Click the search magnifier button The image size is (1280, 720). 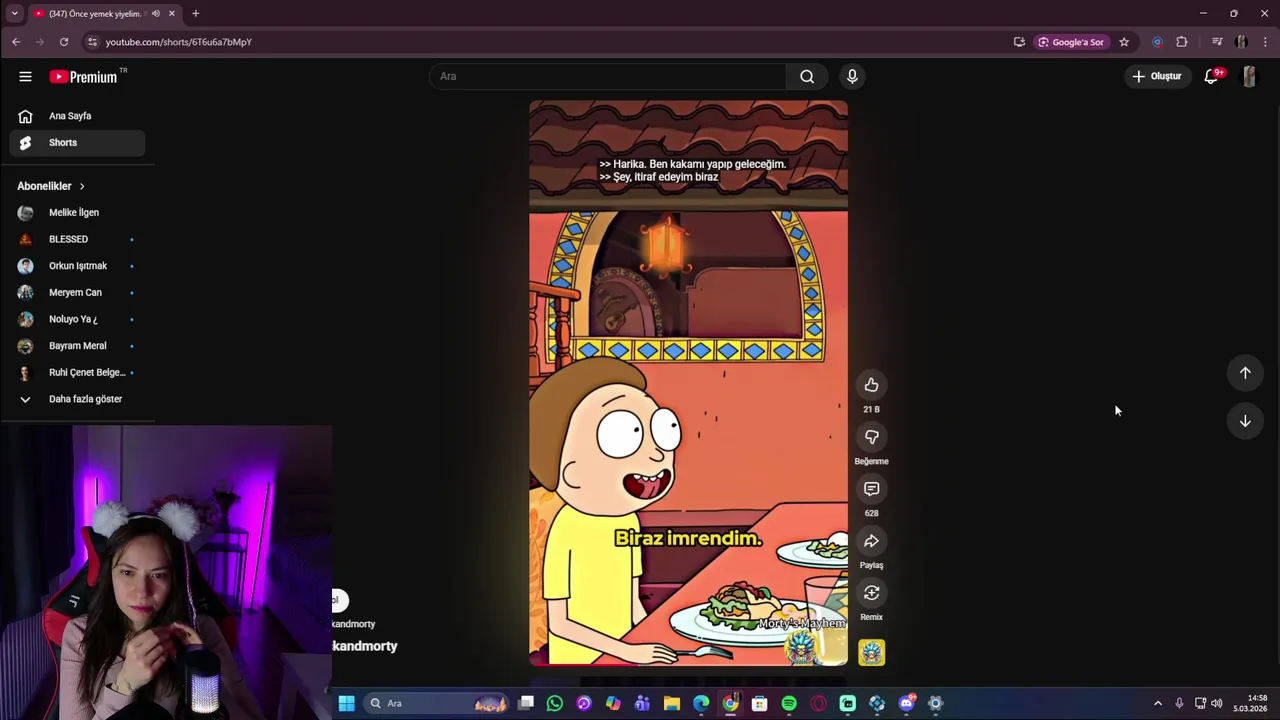pos(807,76)
